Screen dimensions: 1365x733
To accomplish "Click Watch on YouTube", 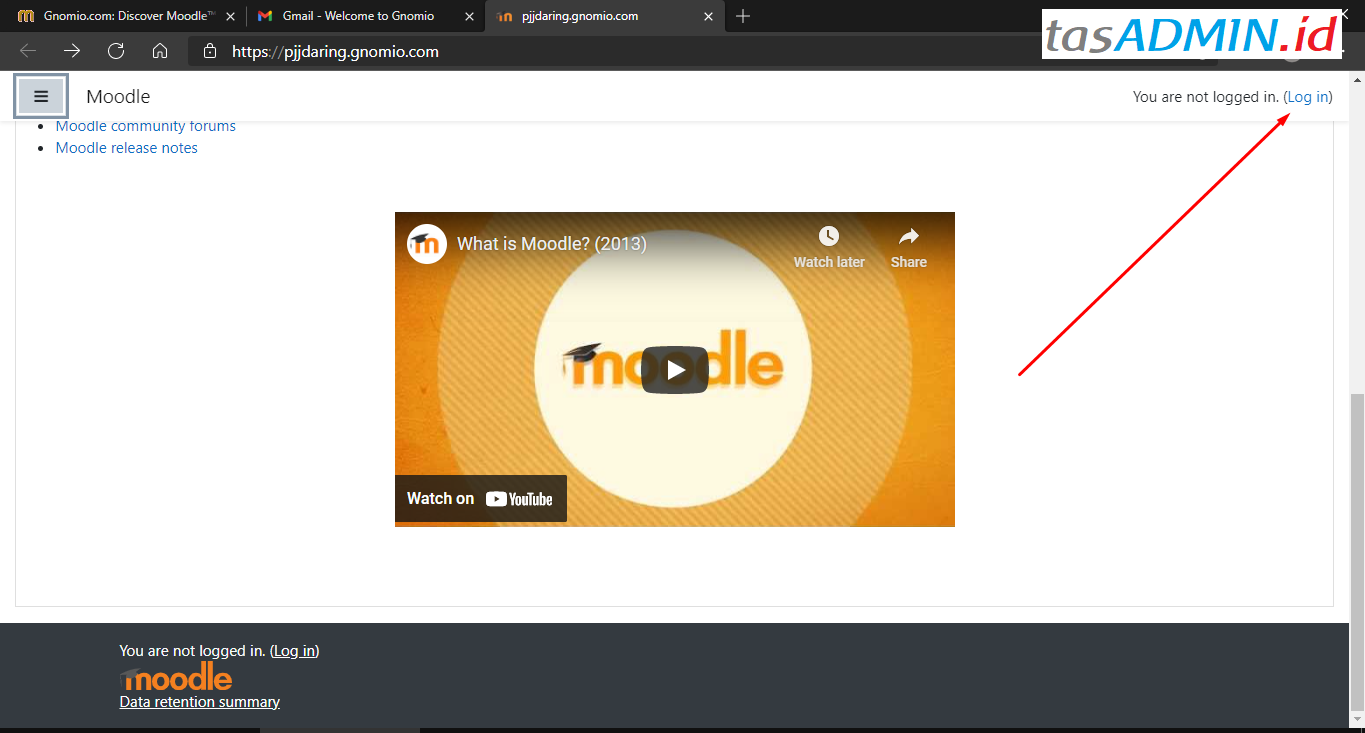I will click(x=480, y=498).
